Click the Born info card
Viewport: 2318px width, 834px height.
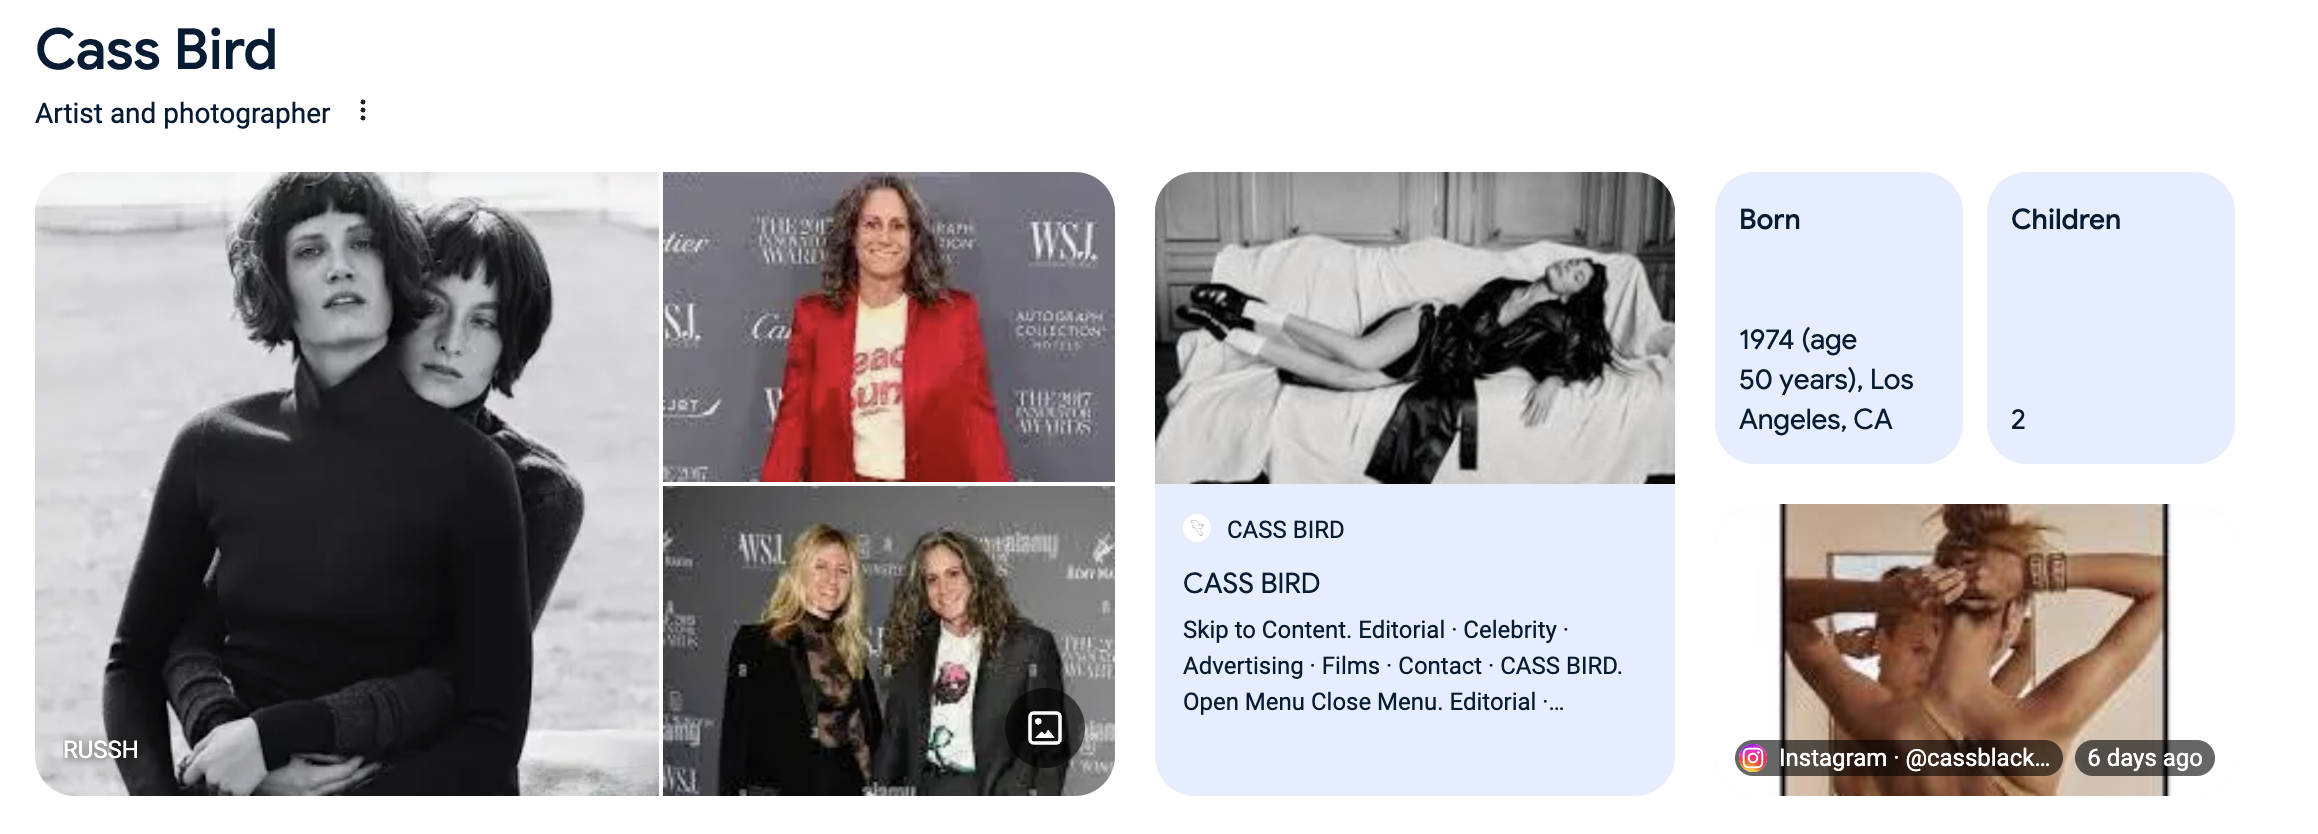(1839, 318)
